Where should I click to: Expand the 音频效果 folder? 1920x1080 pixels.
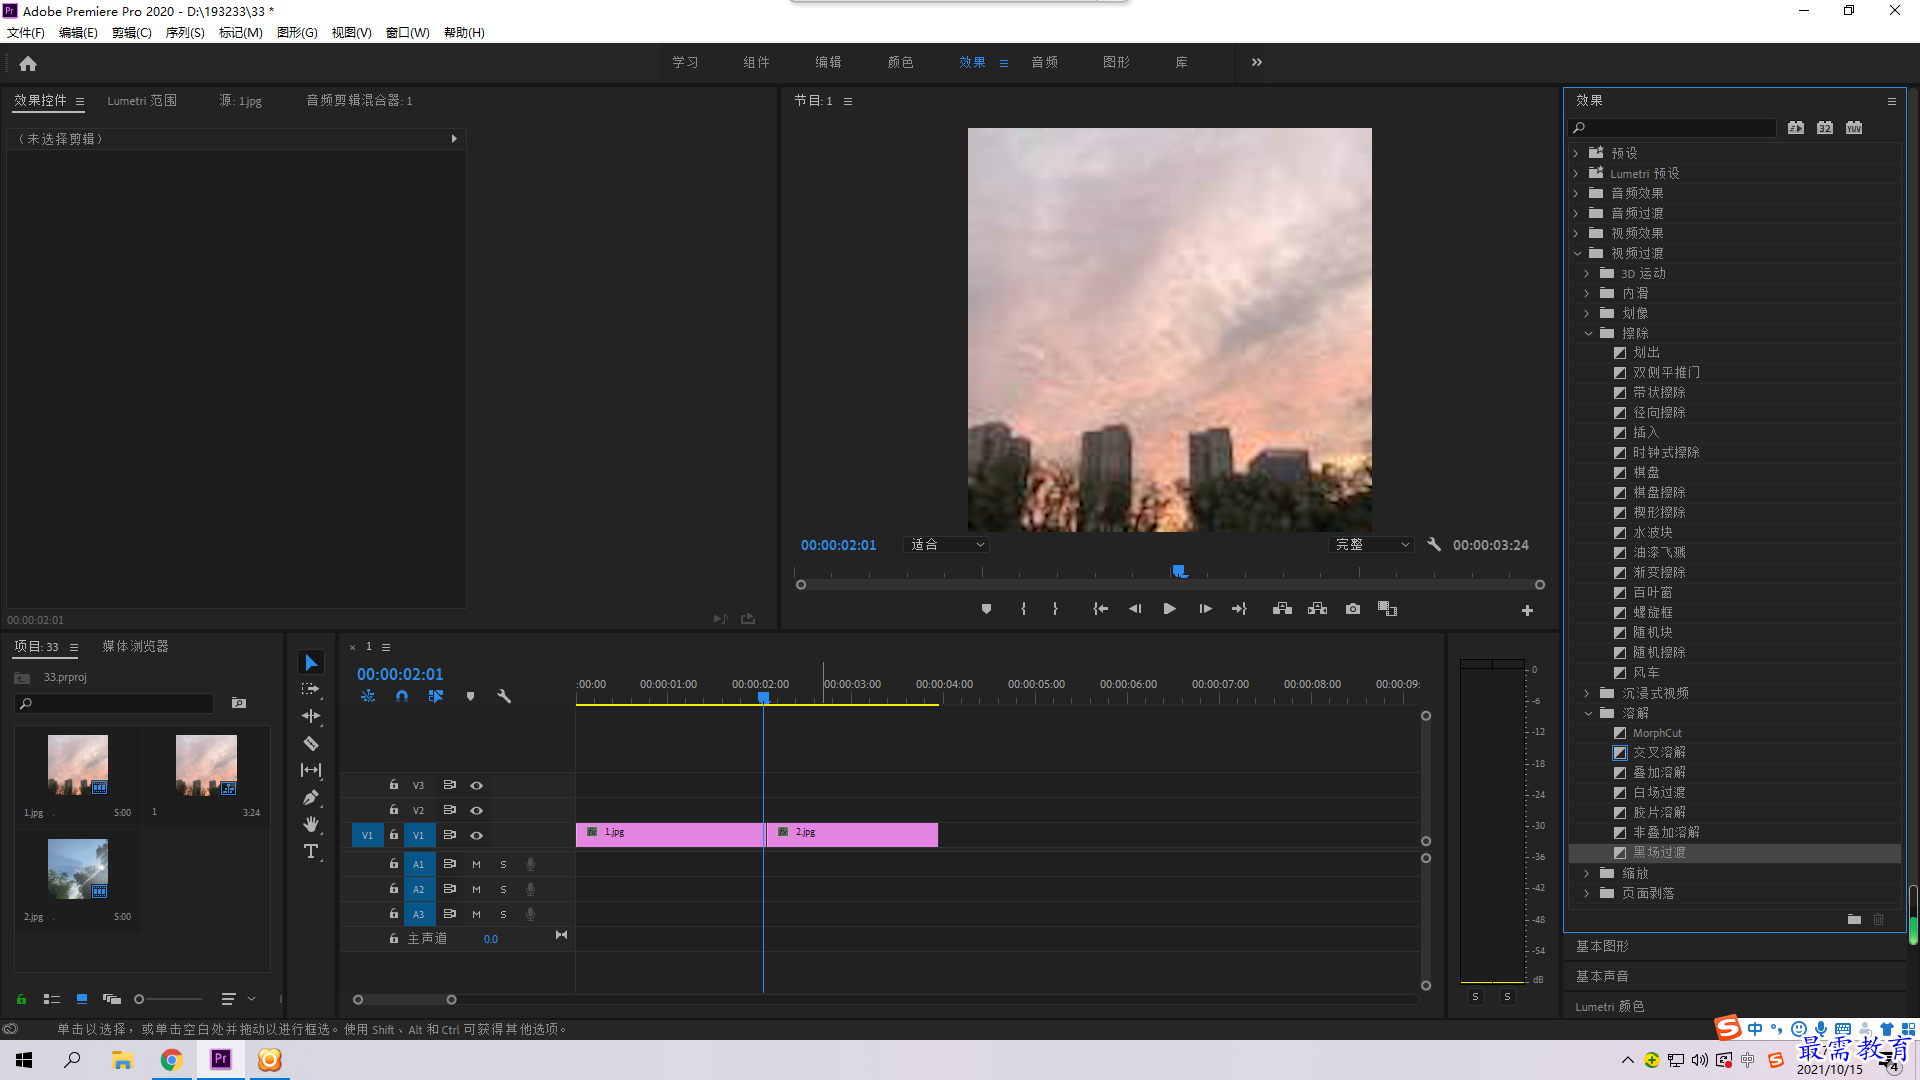(1576, 193)
